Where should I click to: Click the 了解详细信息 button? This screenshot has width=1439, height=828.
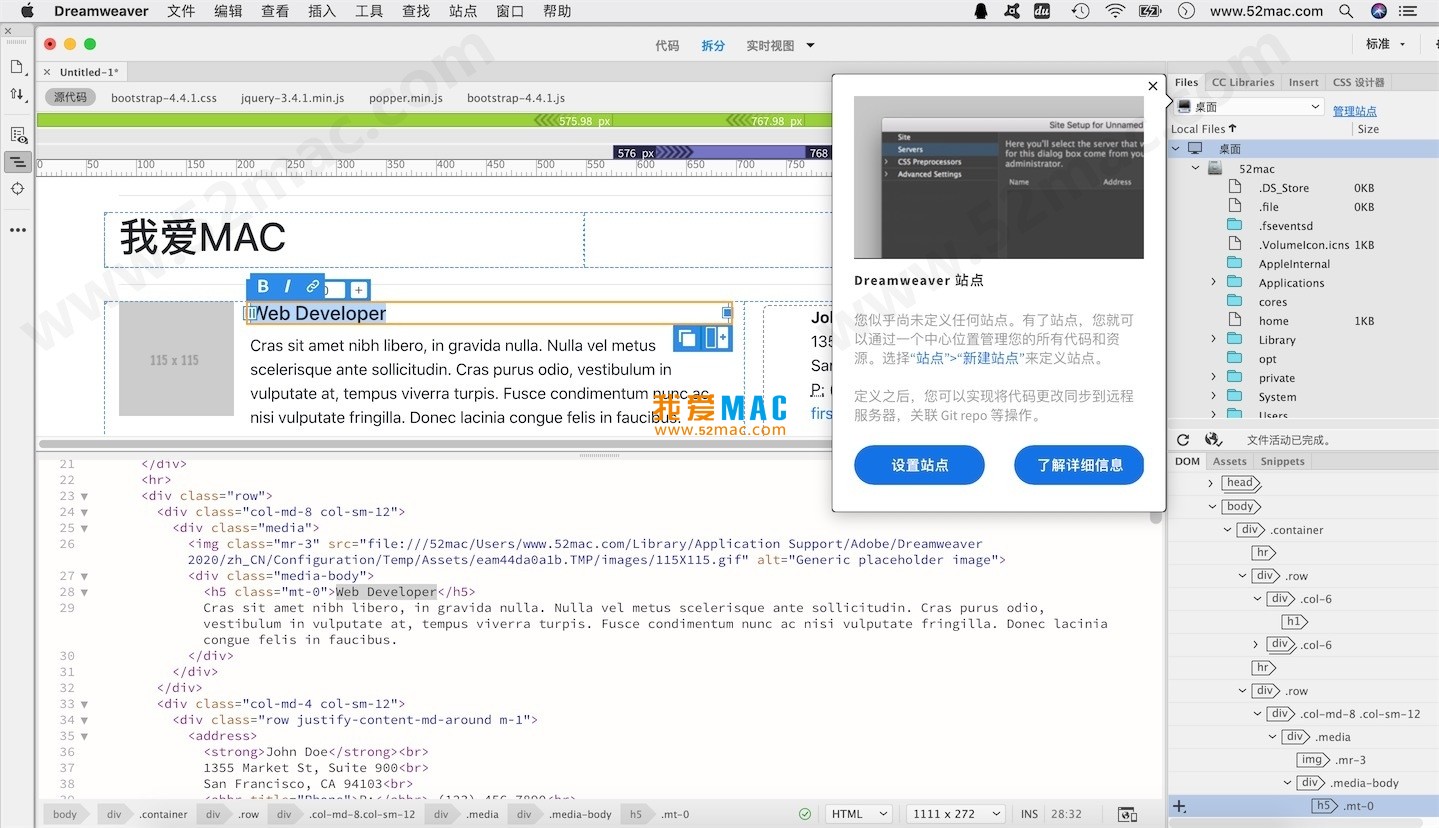coord(1079,465)
